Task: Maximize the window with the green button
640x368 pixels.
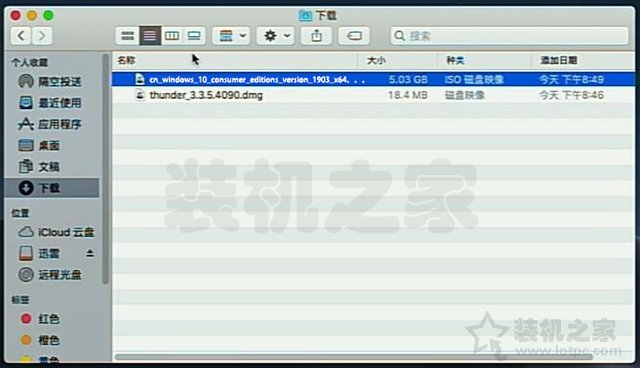Action: pos(48,16)
